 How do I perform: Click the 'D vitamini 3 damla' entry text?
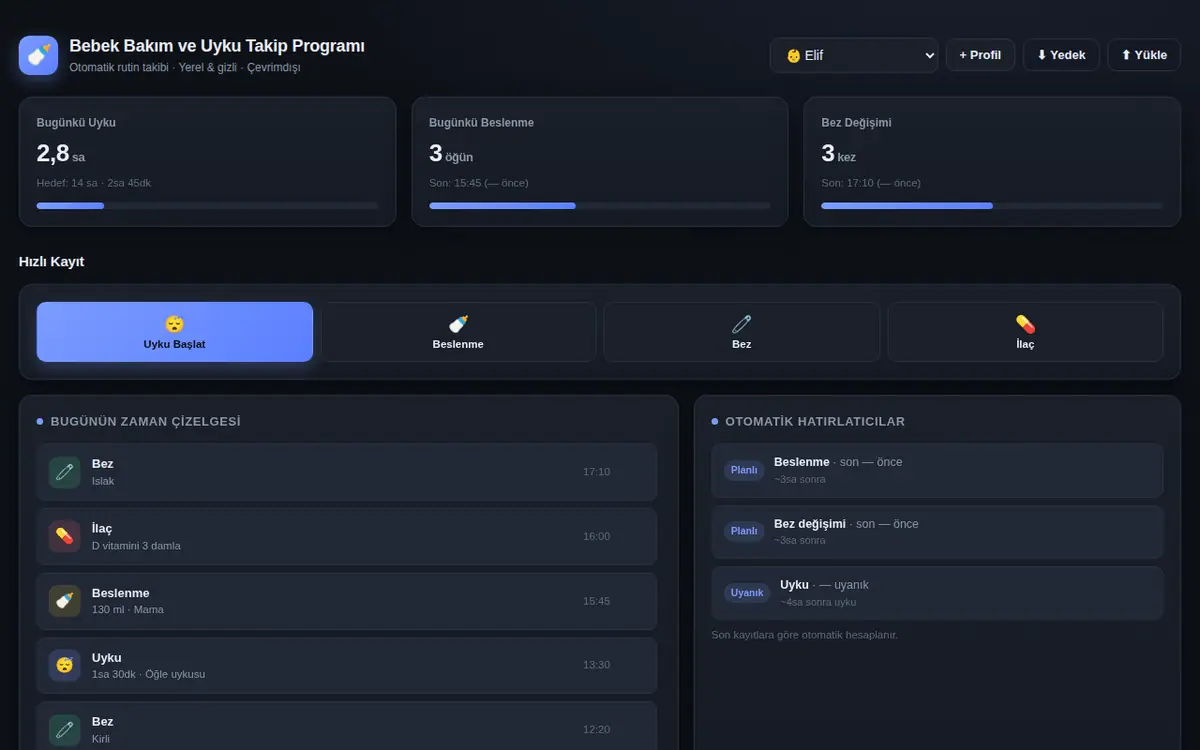pos(136,546)
